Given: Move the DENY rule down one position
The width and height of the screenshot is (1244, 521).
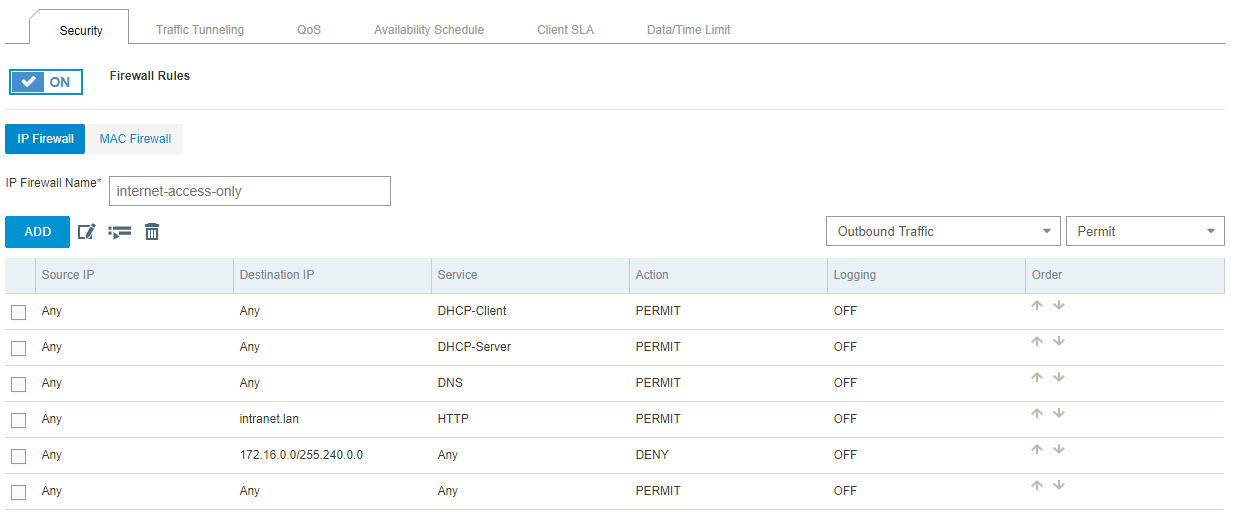Looking at the screenshot, I should 1059,450.
